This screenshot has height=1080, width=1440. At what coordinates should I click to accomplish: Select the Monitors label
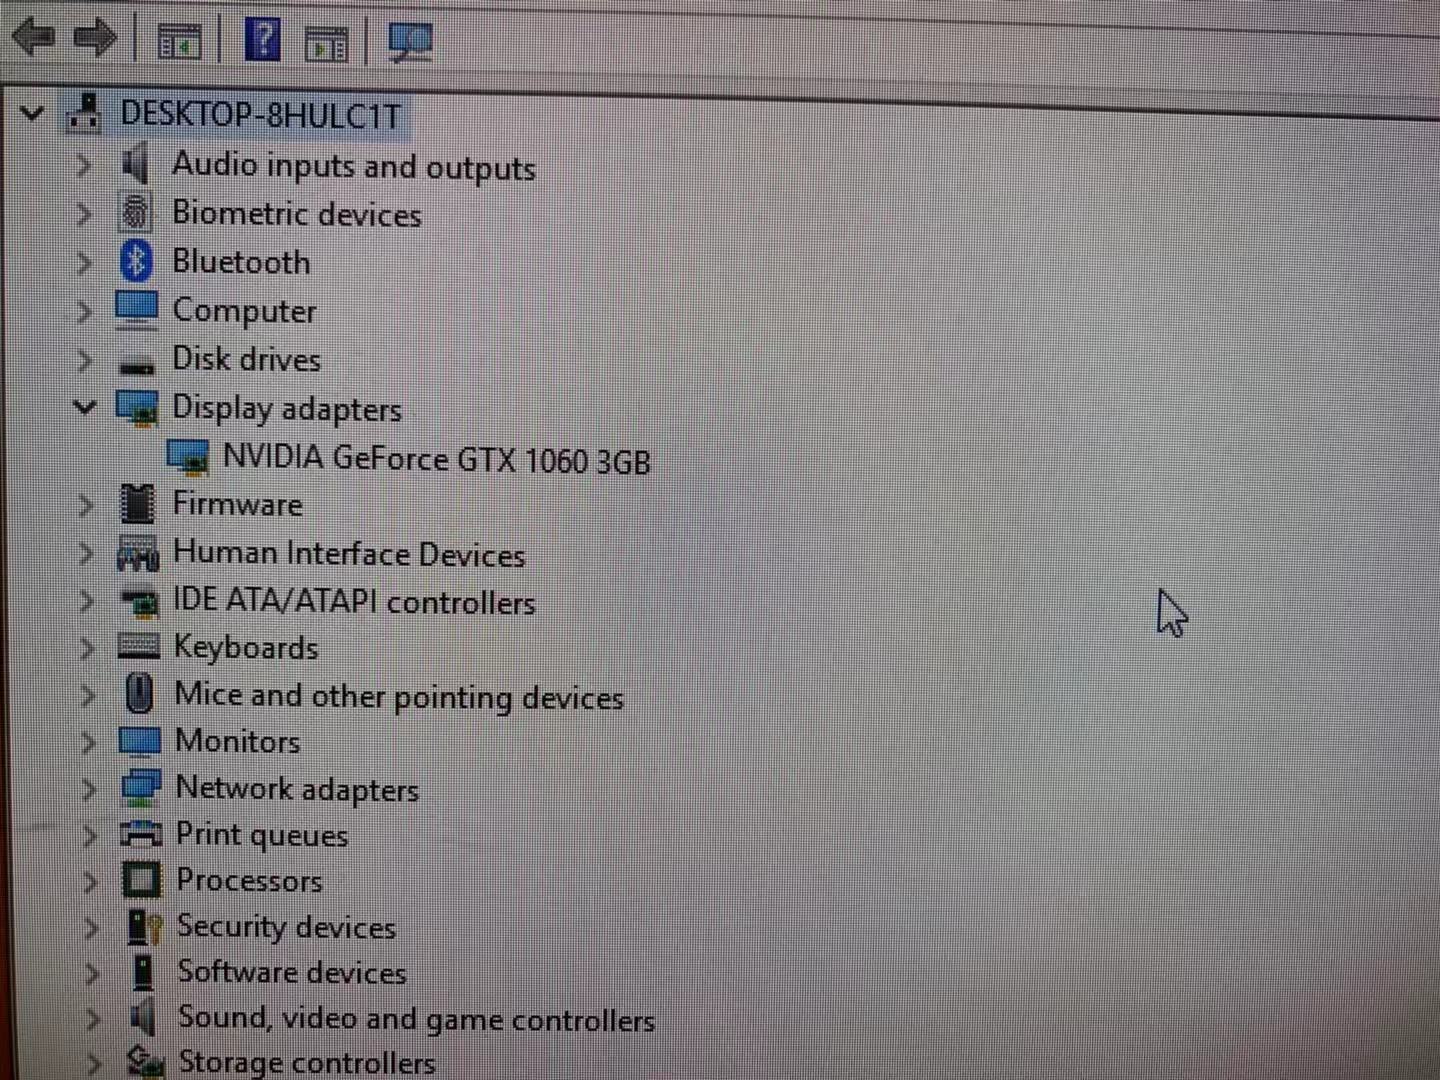pos(237,741)
